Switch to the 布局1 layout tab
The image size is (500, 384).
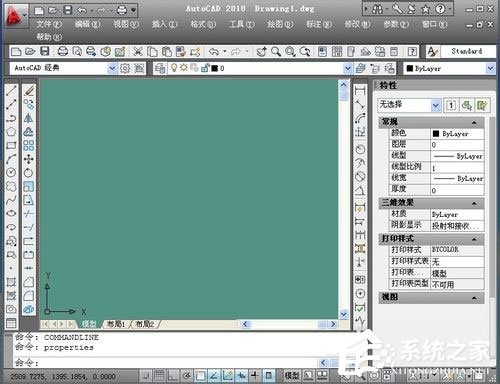[x=116, y=324]
